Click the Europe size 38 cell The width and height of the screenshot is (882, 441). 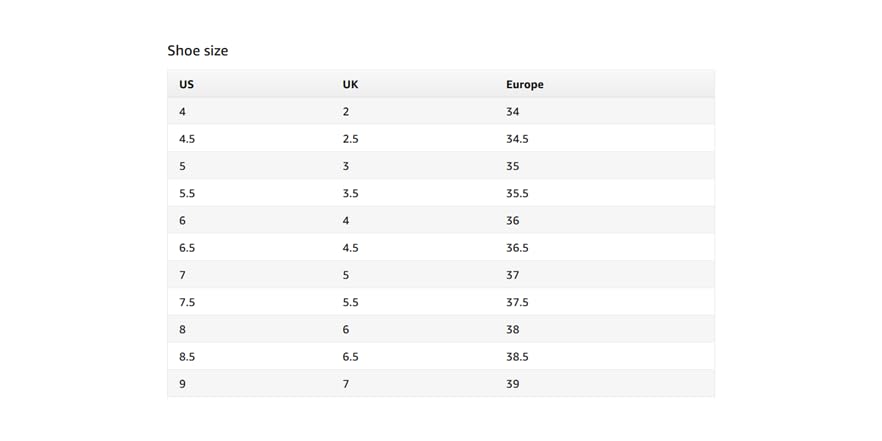tap(513, 329)
